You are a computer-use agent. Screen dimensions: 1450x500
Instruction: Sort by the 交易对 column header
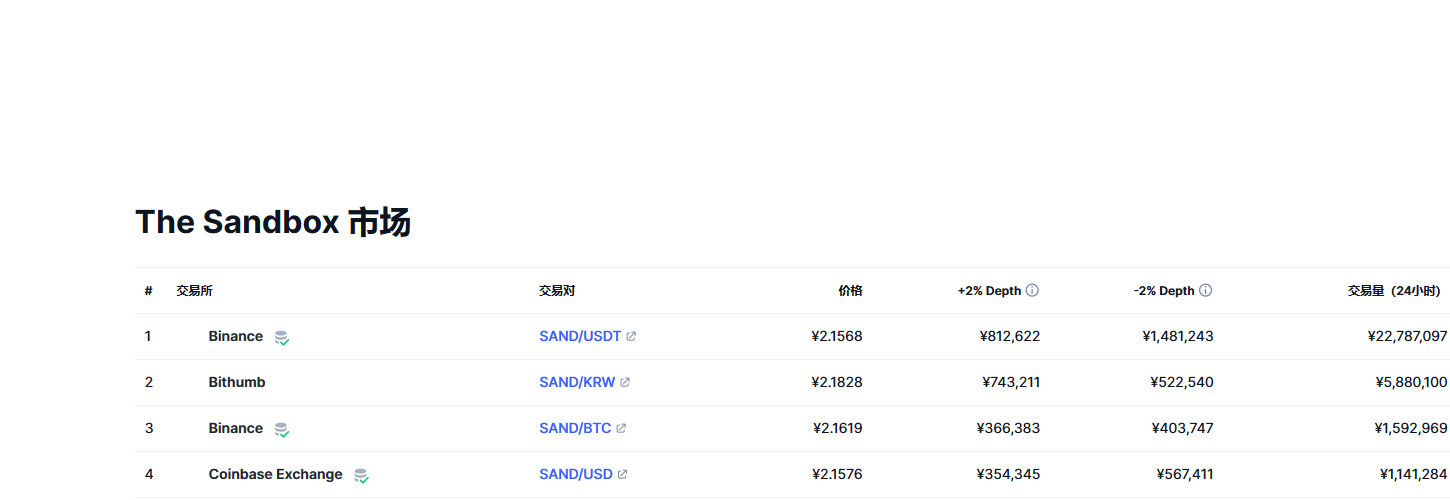coord(557,291)
